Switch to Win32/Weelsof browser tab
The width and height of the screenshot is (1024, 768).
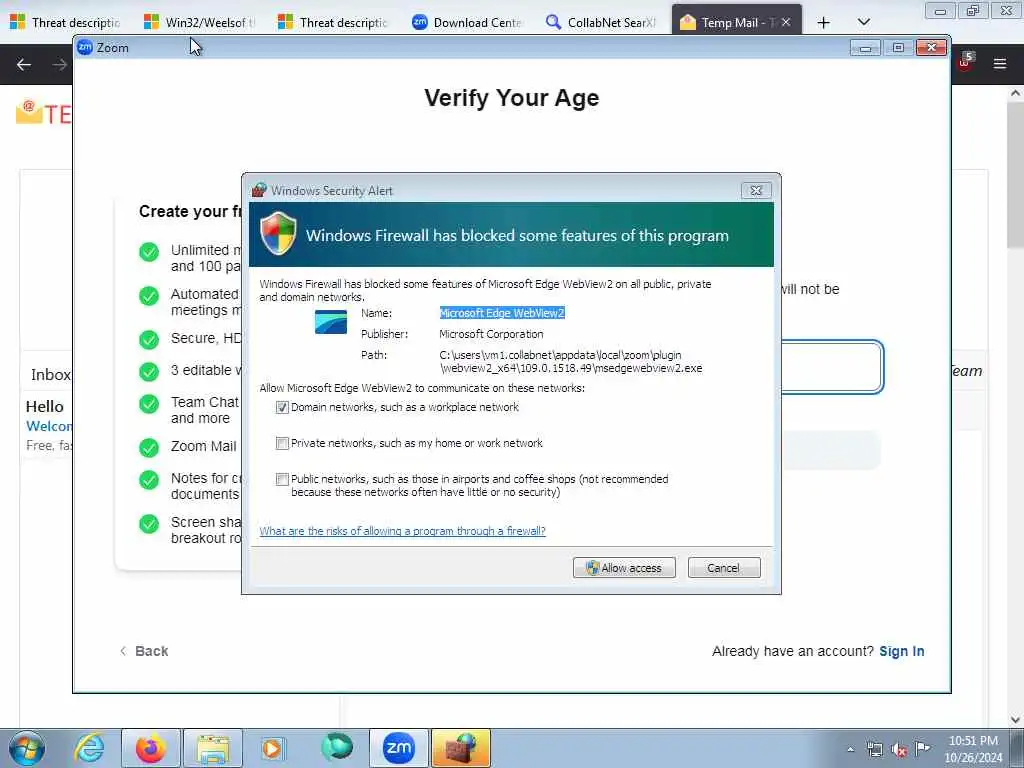tap(199, 22)
